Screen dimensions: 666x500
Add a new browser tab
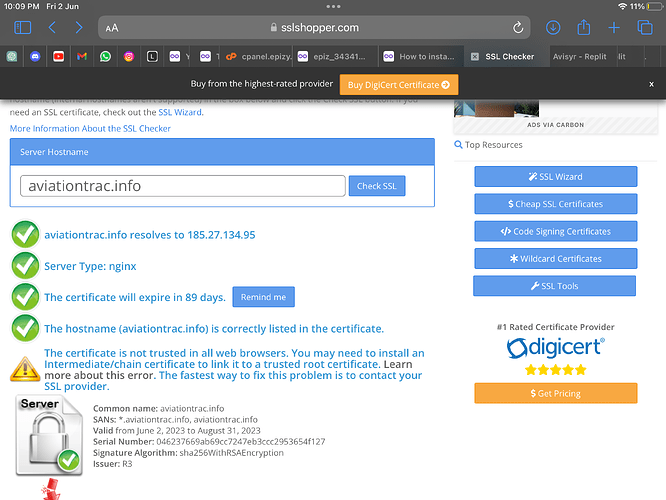pyautogui.click(x=614, y=28)
